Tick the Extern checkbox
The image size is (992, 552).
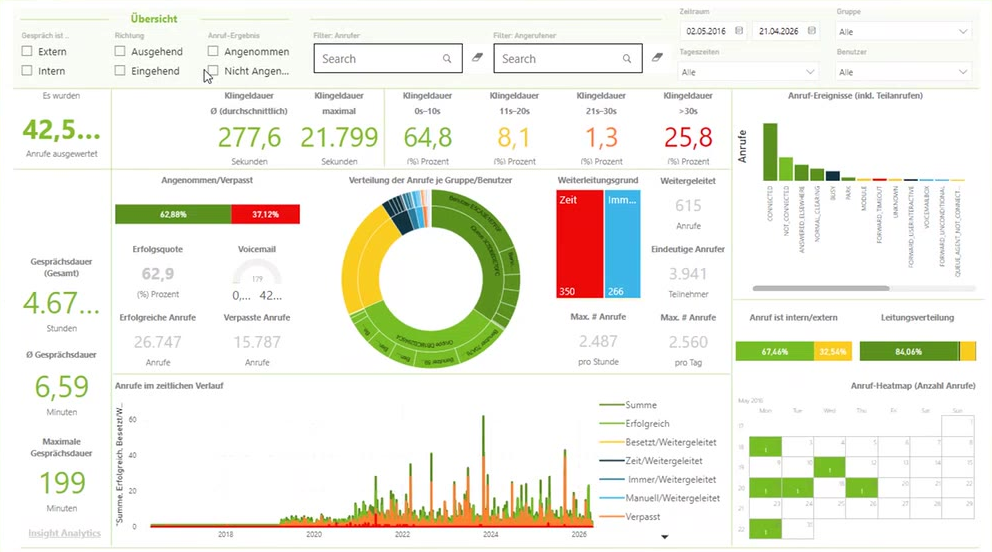click(x=27, y=51)
